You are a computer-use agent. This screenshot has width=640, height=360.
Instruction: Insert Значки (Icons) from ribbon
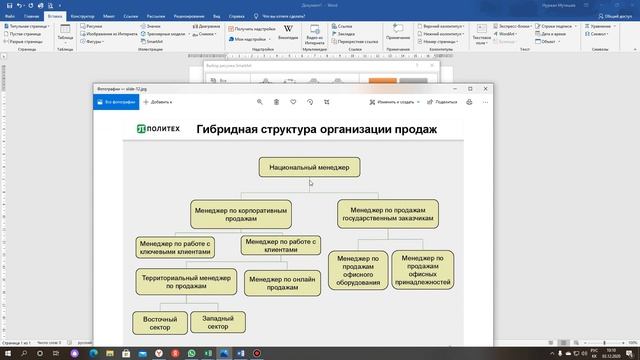pos(151,26)
